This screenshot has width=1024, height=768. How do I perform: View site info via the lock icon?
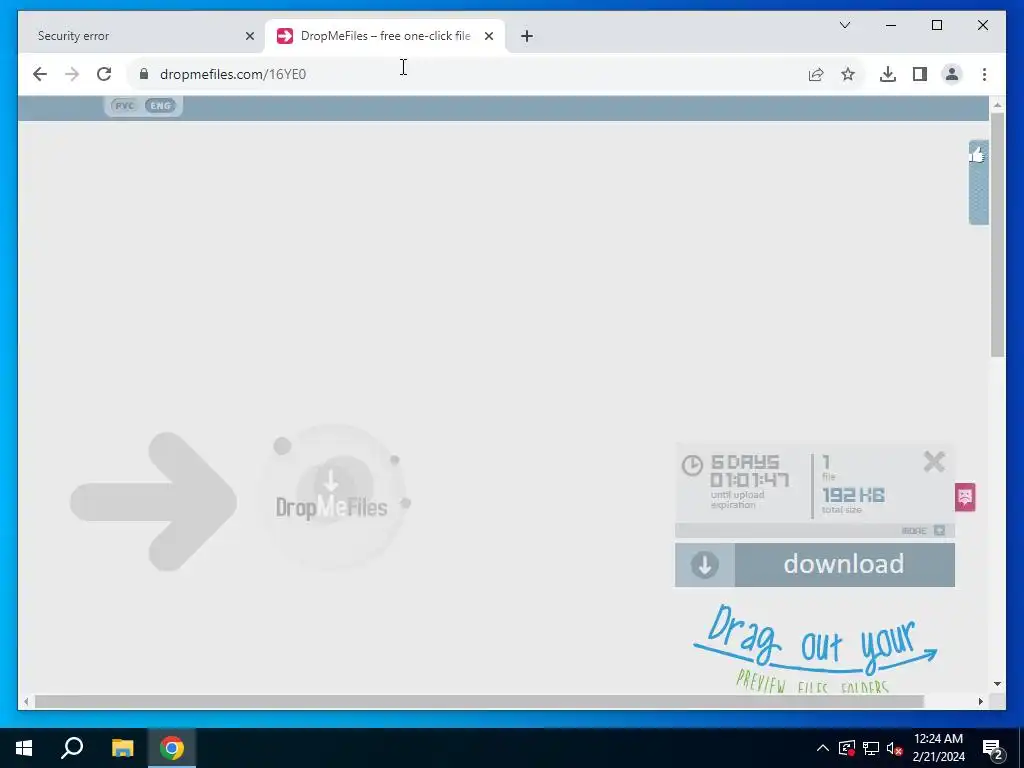(144, 74)
